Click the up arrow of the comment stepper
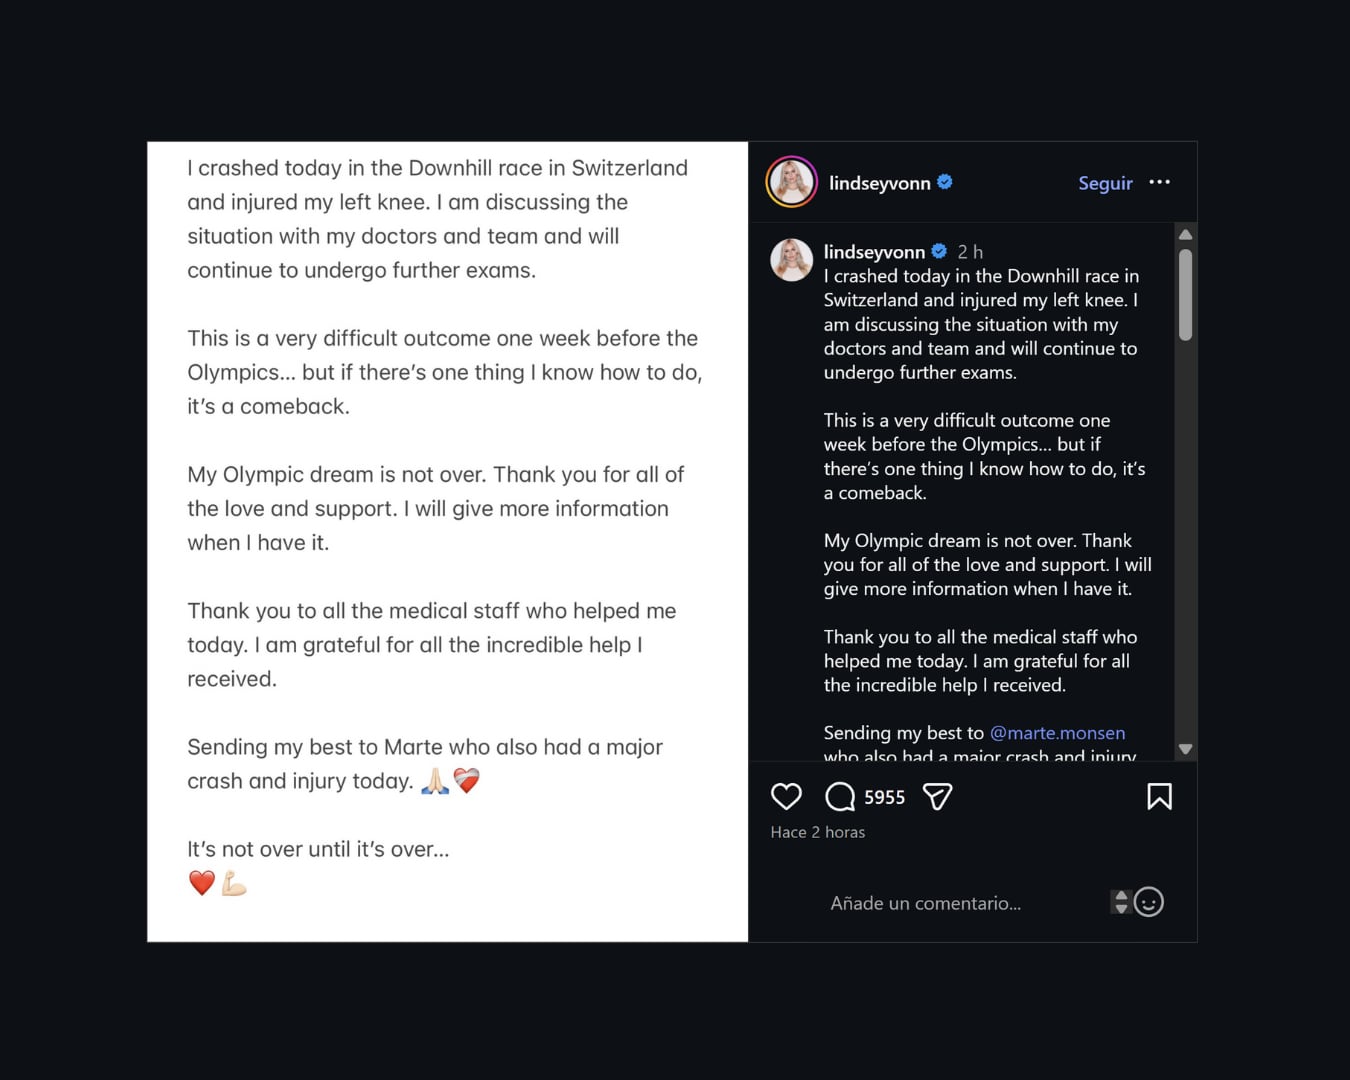The image size is (1350, 1080). coord(1121,896)
